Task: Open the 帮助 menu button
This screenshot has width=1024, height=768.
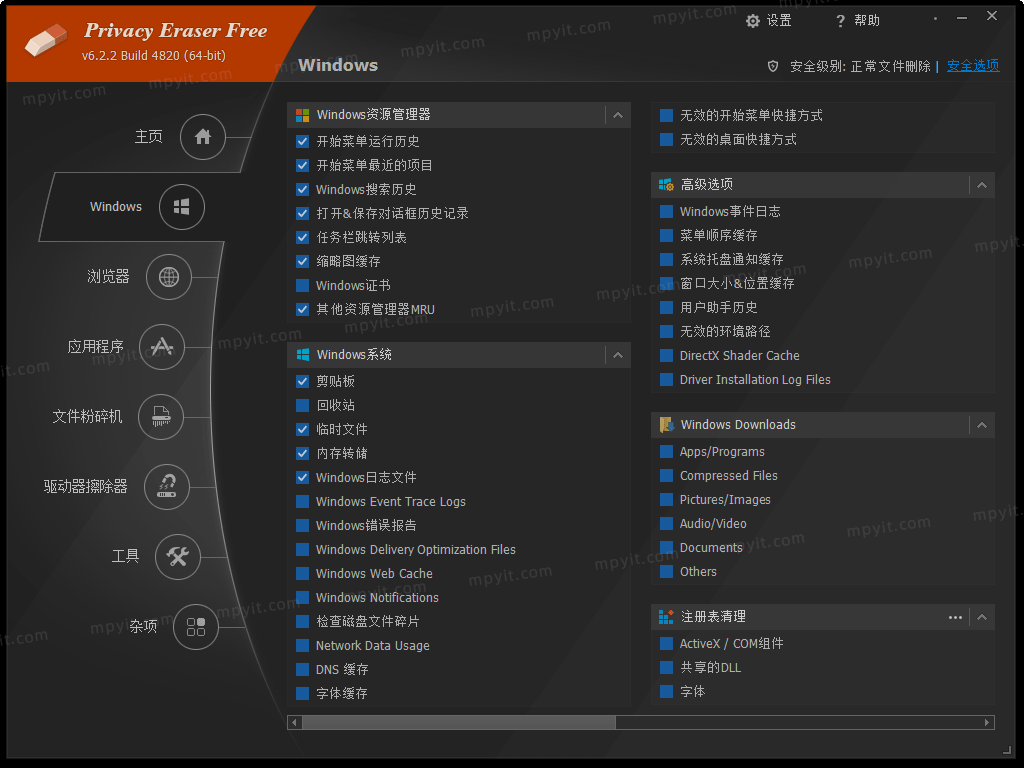Action: pos(857,21)
